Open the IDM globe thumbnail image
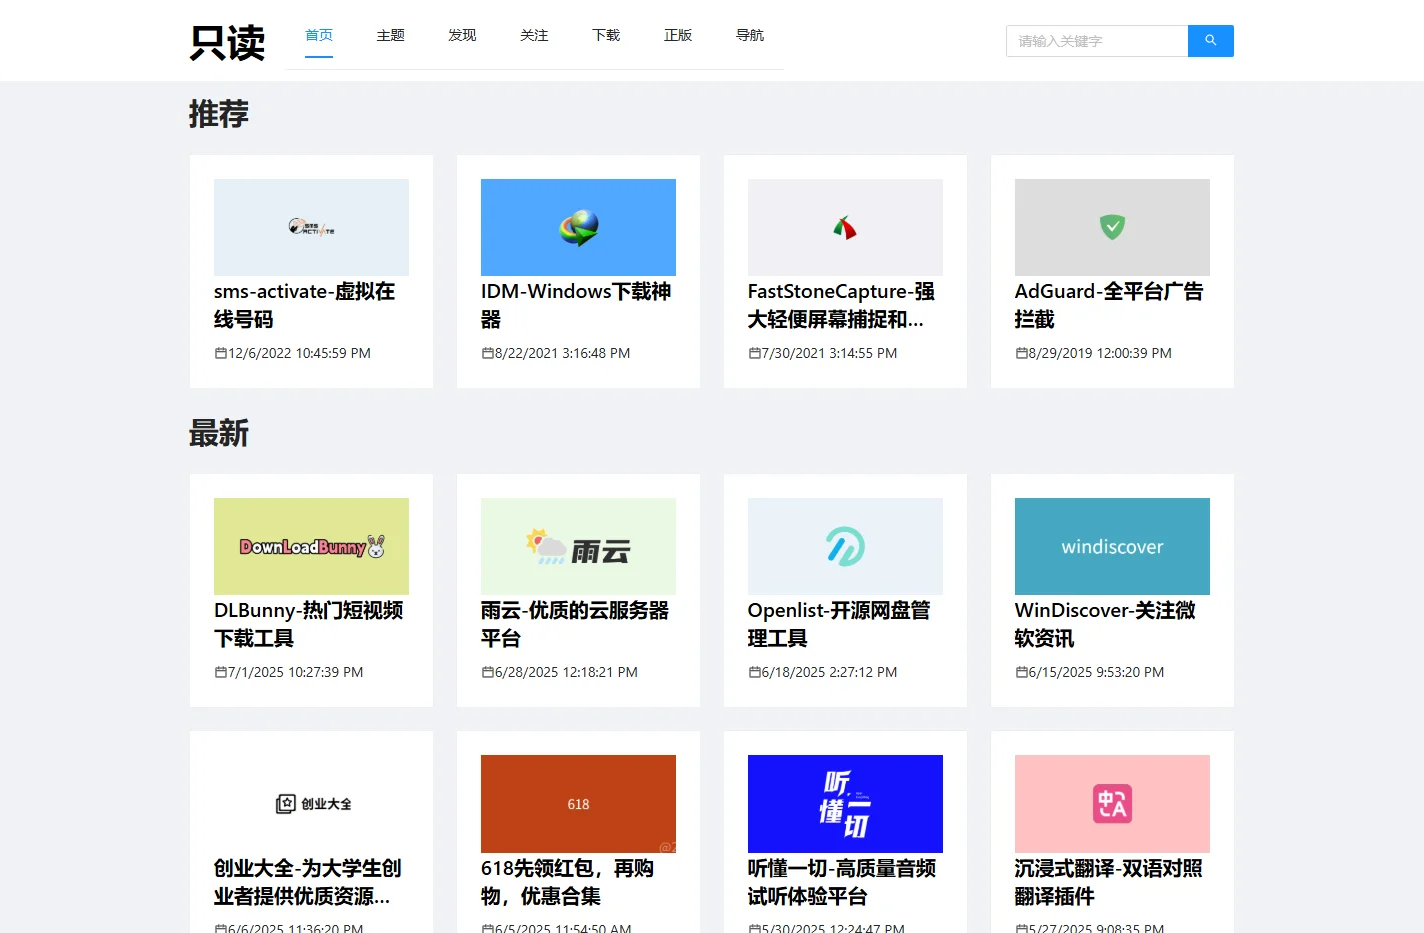Screen dimensions: 1424x933 point(578,227)
